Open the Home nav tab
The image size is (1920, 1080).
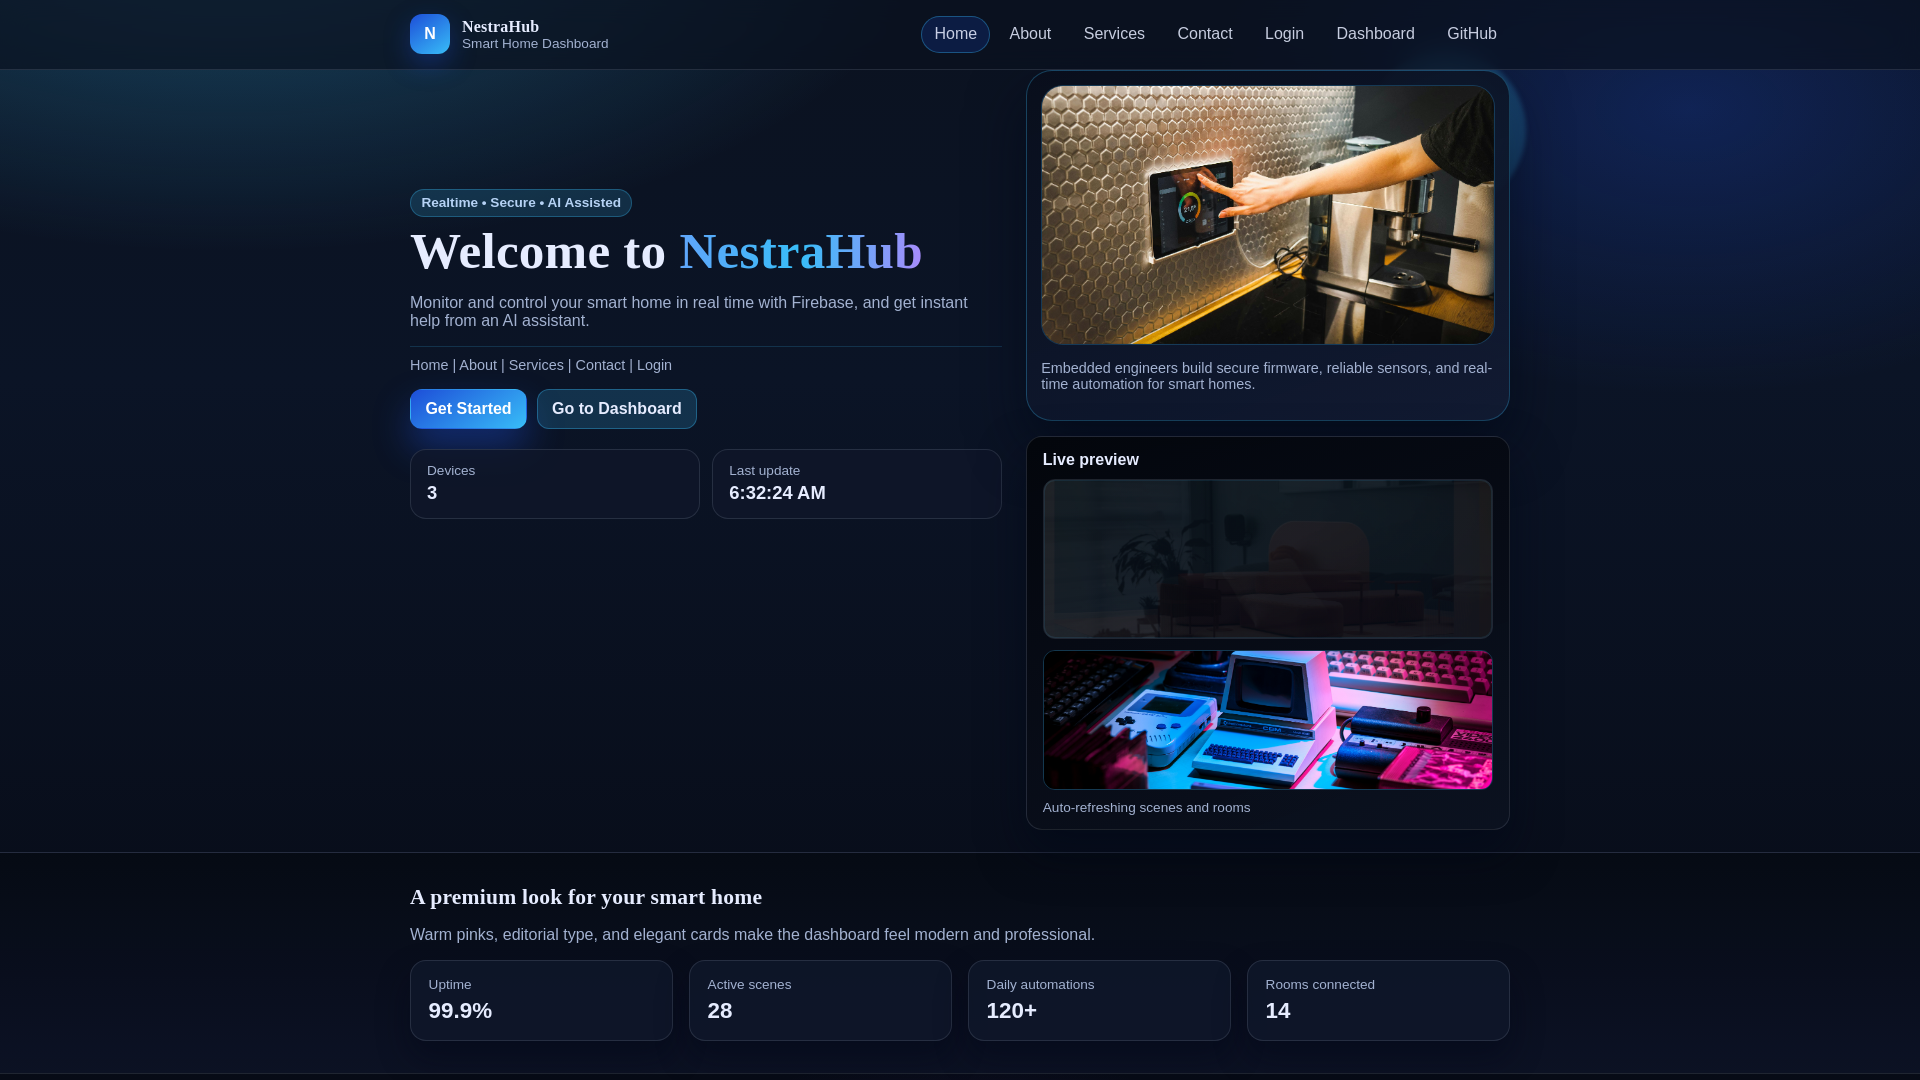coord(955,34)
